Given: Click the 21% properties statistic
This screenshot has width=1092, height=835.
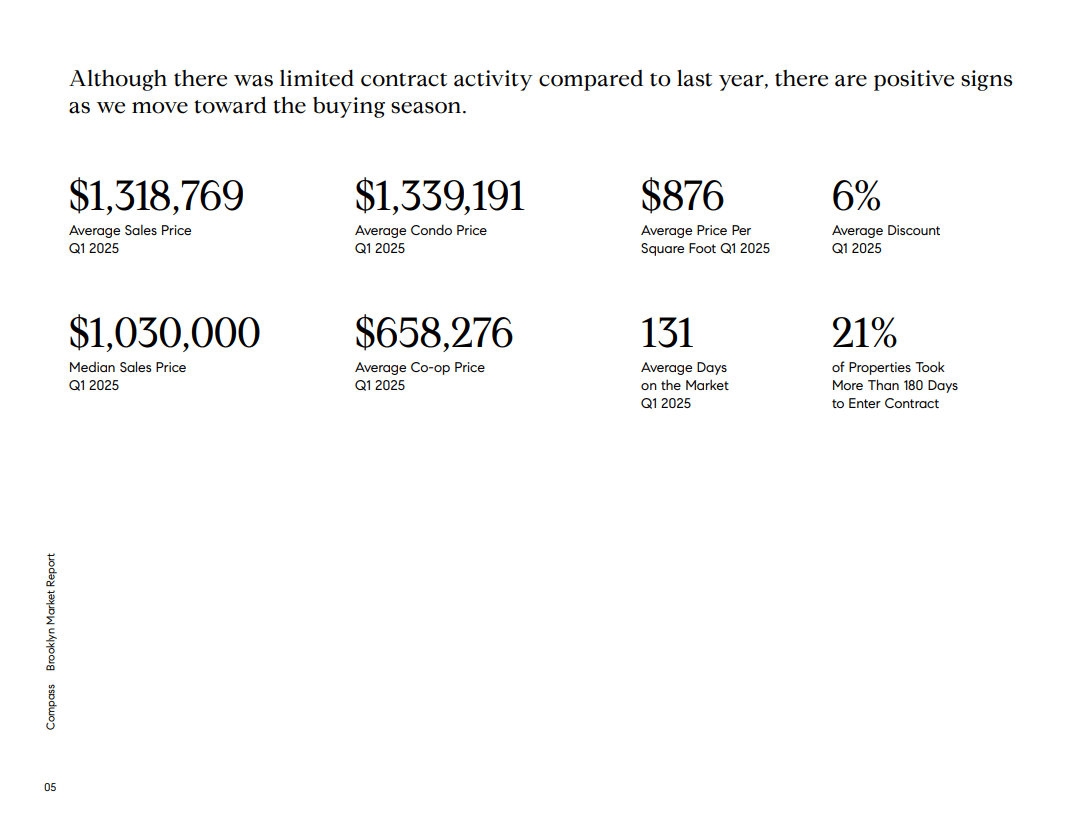Looking at the screenshot, I should [864, 333].
